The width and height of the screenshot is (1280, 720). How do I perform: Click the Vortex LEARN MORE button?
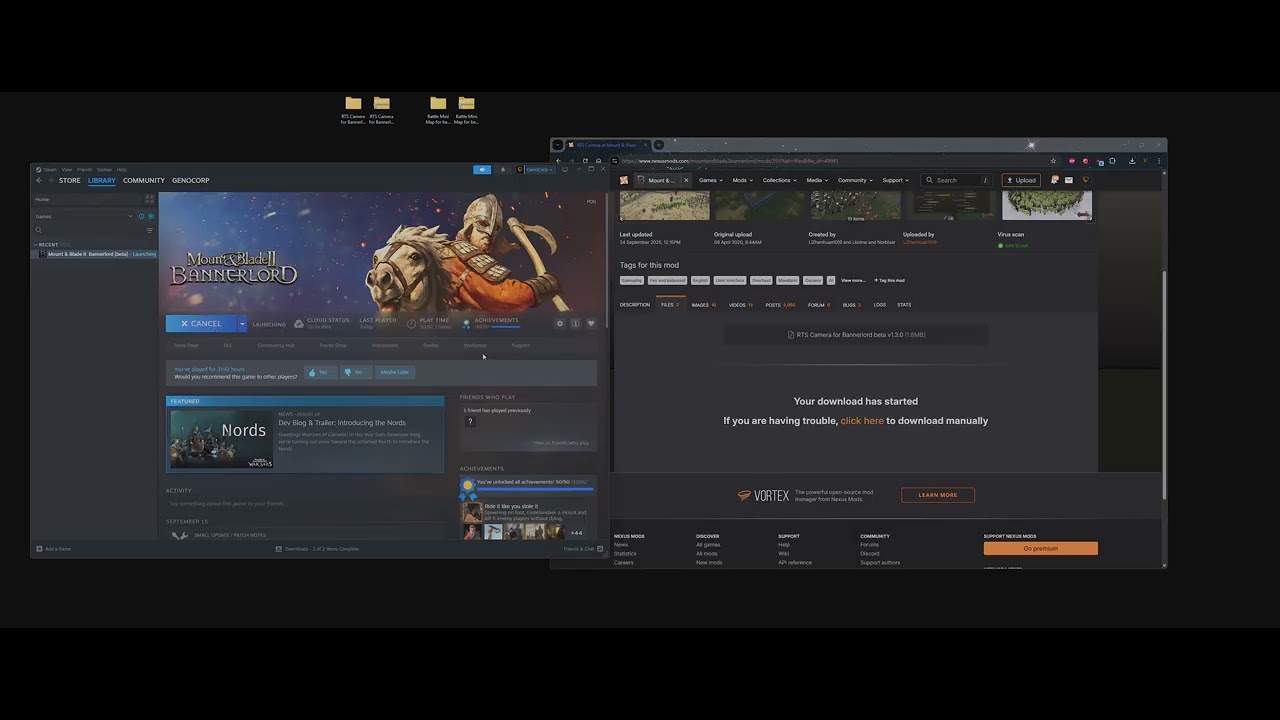938,495
